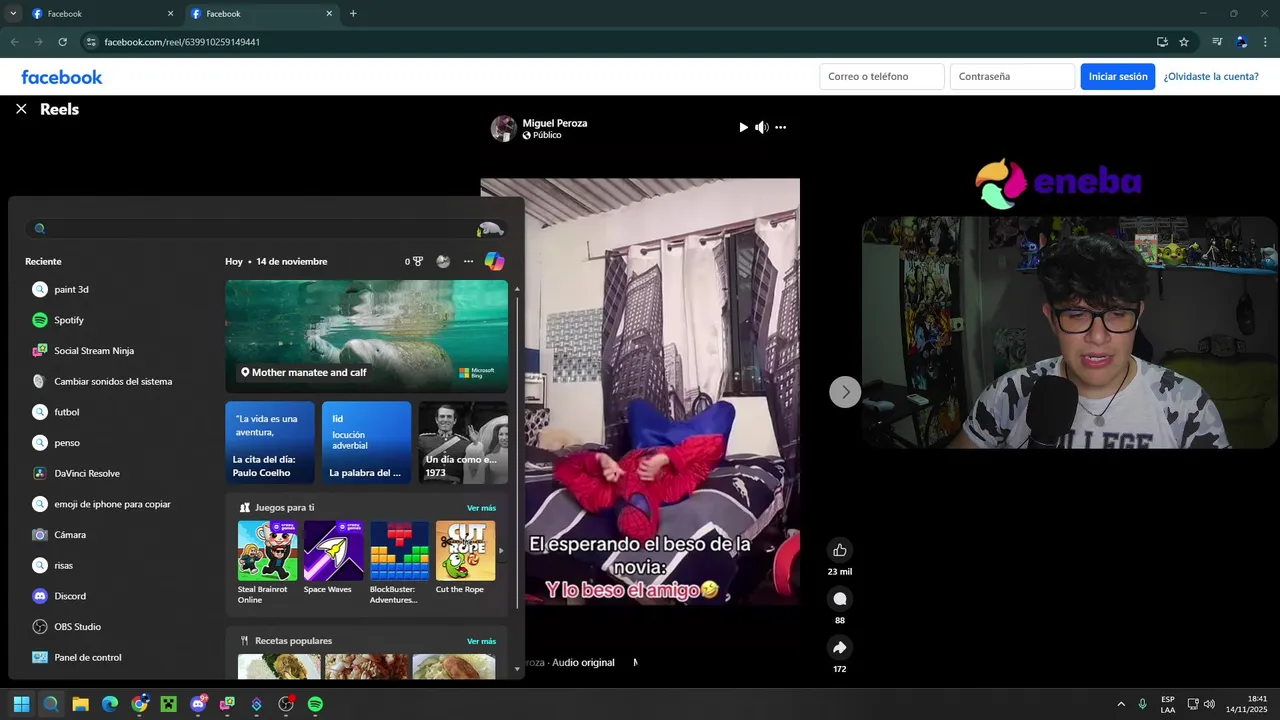The height and width of the screenshot is (720, 1280).
Task: Open Copilot icon in search panel
Action: [494, 261]
